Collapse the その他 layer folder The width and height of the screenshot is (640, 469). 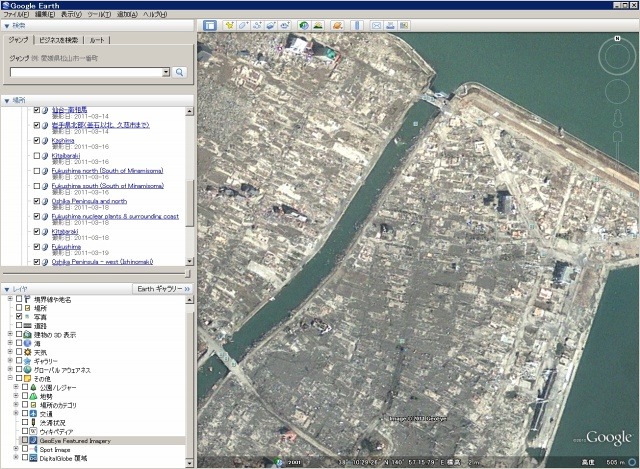pyautogui.click(x=10, y=378)
